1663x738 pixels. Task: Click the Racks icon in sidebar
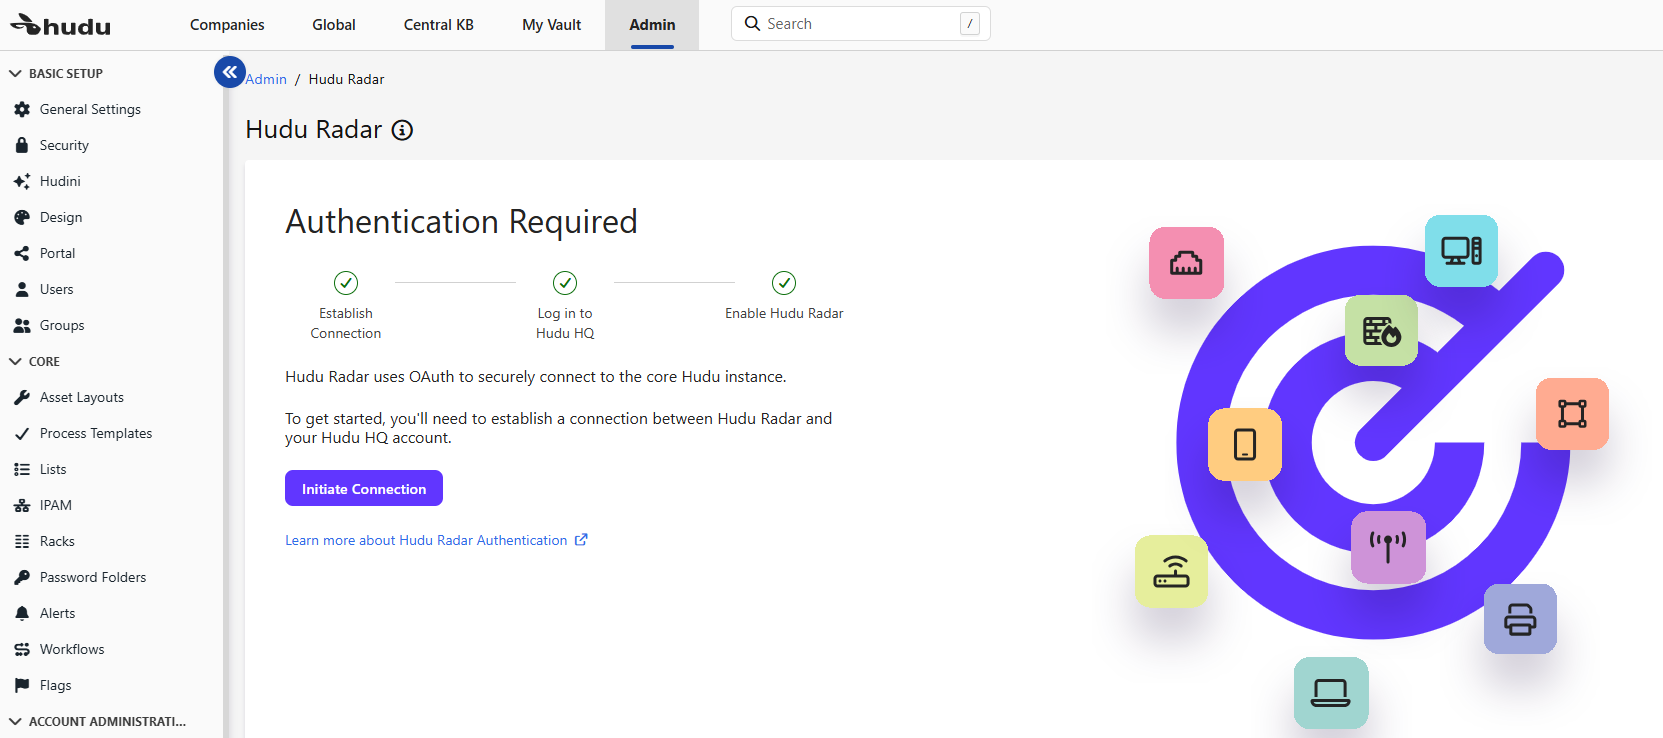22,541
